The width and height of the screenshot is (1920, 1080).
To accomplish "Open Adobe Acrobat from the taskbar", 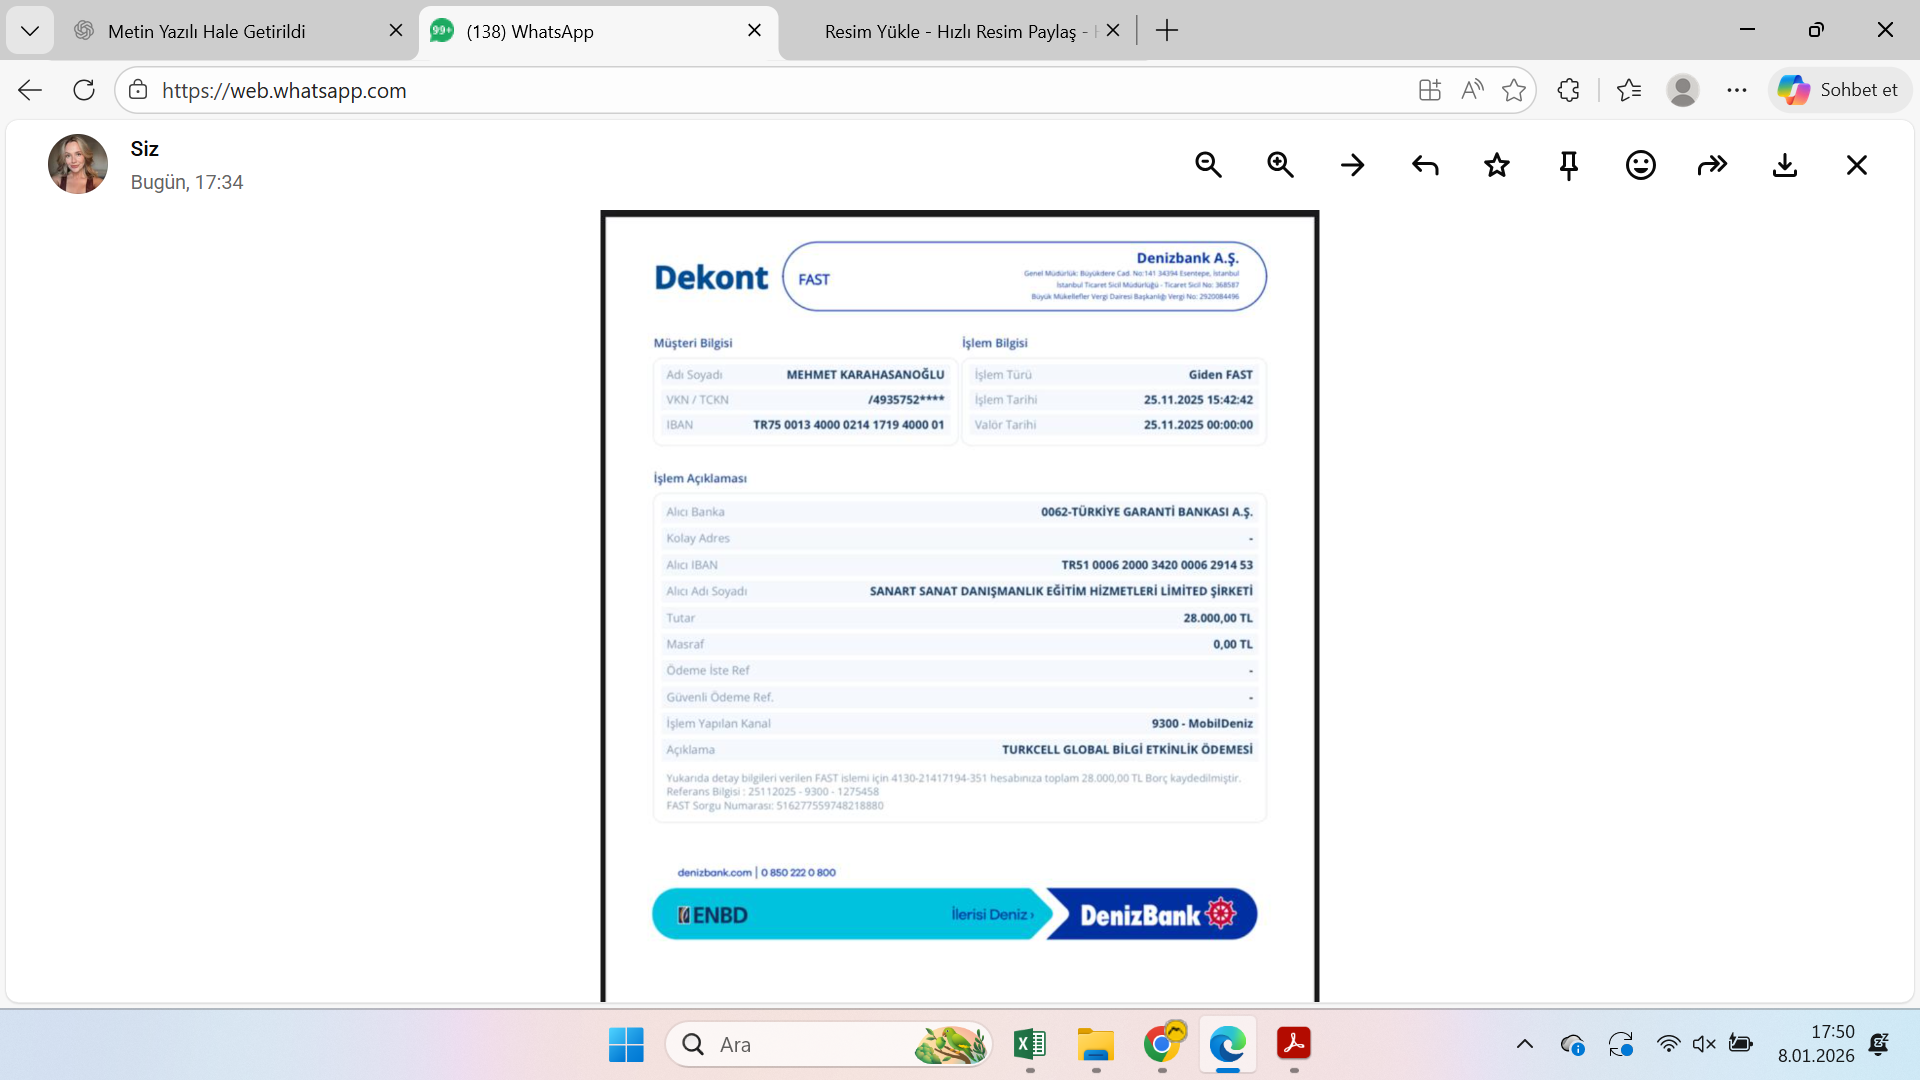I will pos(1294,1045).
